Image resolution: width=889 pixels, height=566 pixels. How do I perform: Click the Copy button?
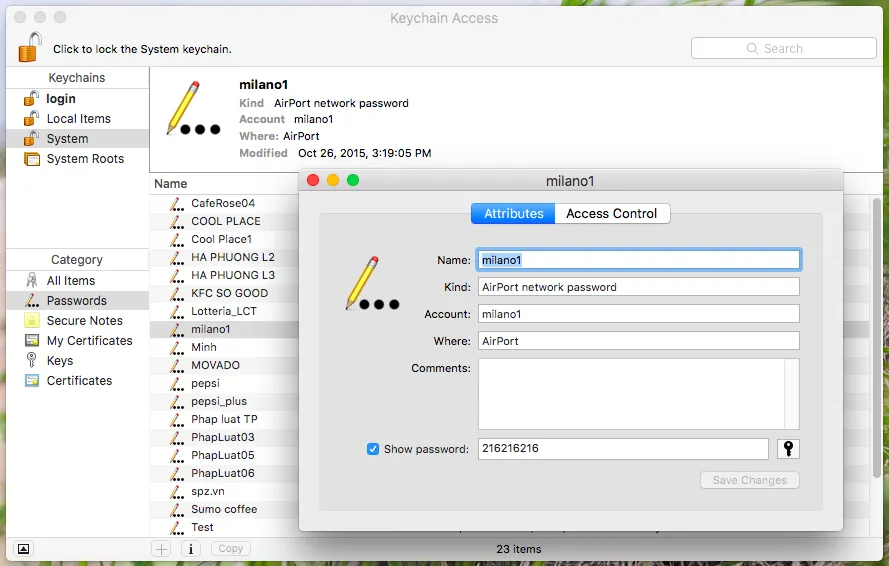click(x=231, y=548)
